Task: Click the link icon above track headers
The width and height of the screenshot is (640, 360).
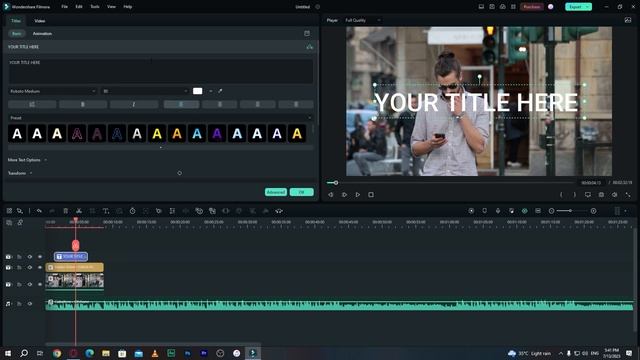Action: pyautogui.click(x=20, y=222)
